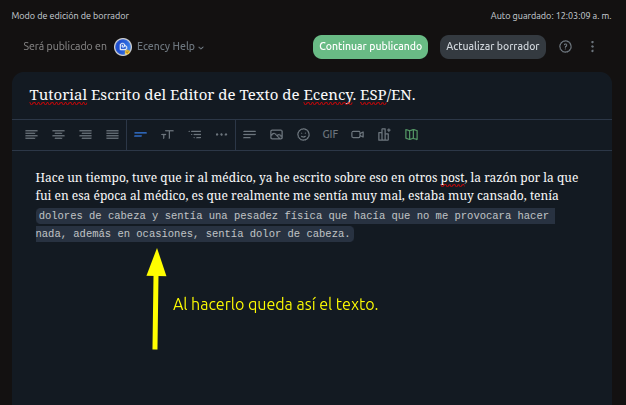Select the list formatting icon

195,135
